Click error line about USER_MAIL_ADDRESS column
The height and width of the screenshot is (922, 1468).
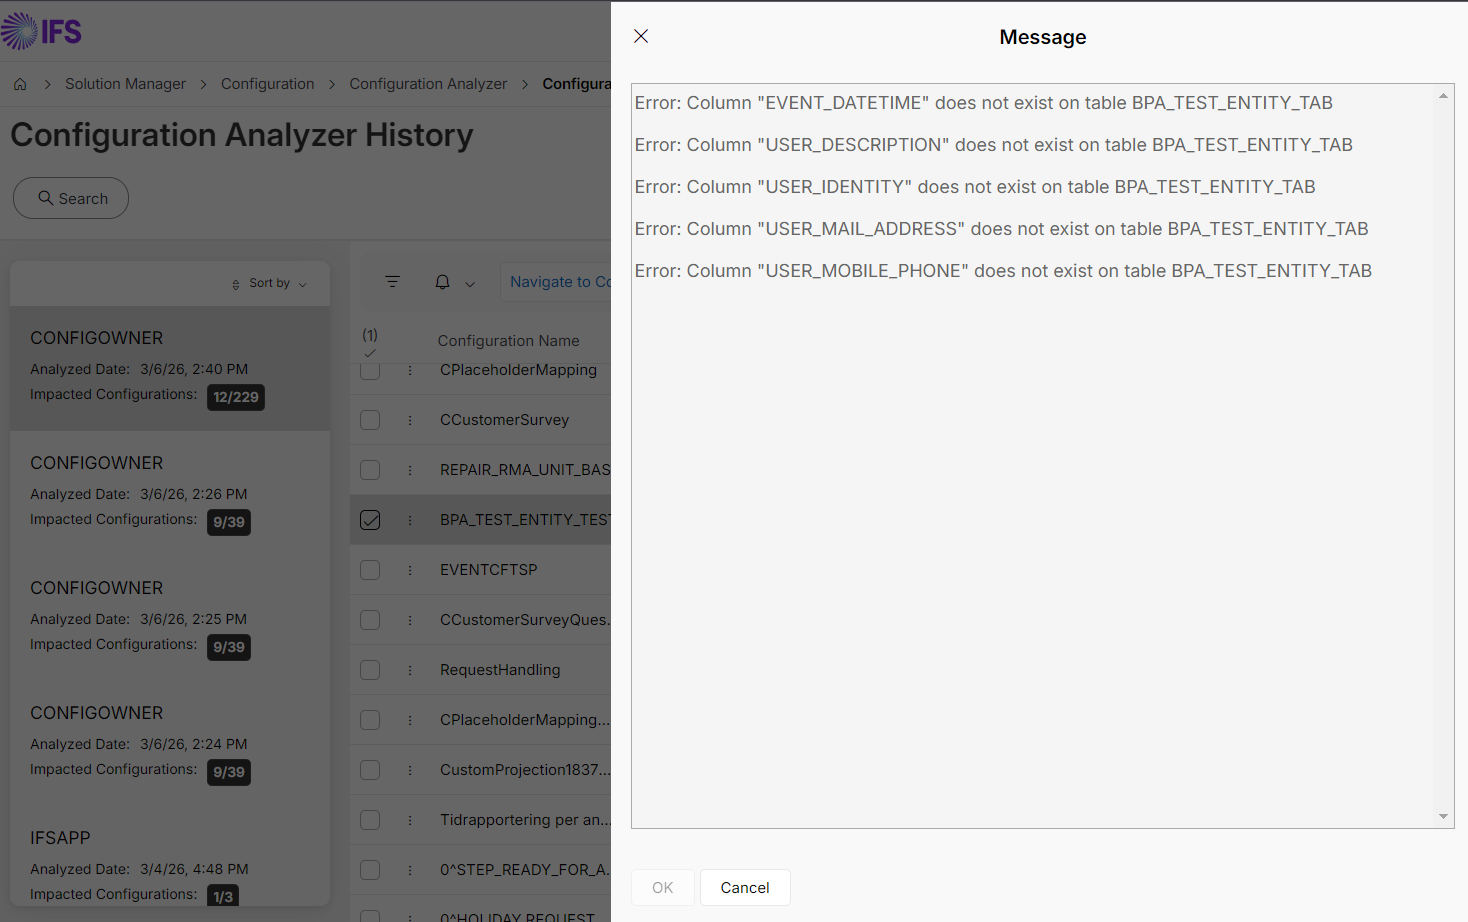1001,229
